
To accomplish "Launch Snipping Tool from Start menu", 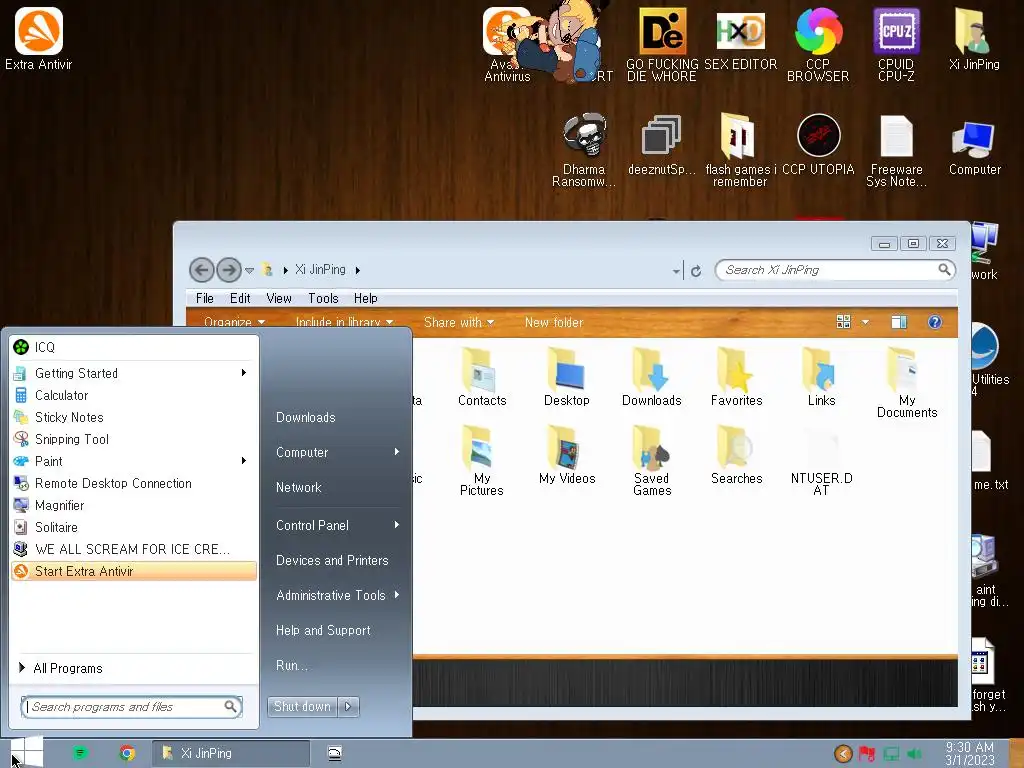I will click(x=134, y=439).
